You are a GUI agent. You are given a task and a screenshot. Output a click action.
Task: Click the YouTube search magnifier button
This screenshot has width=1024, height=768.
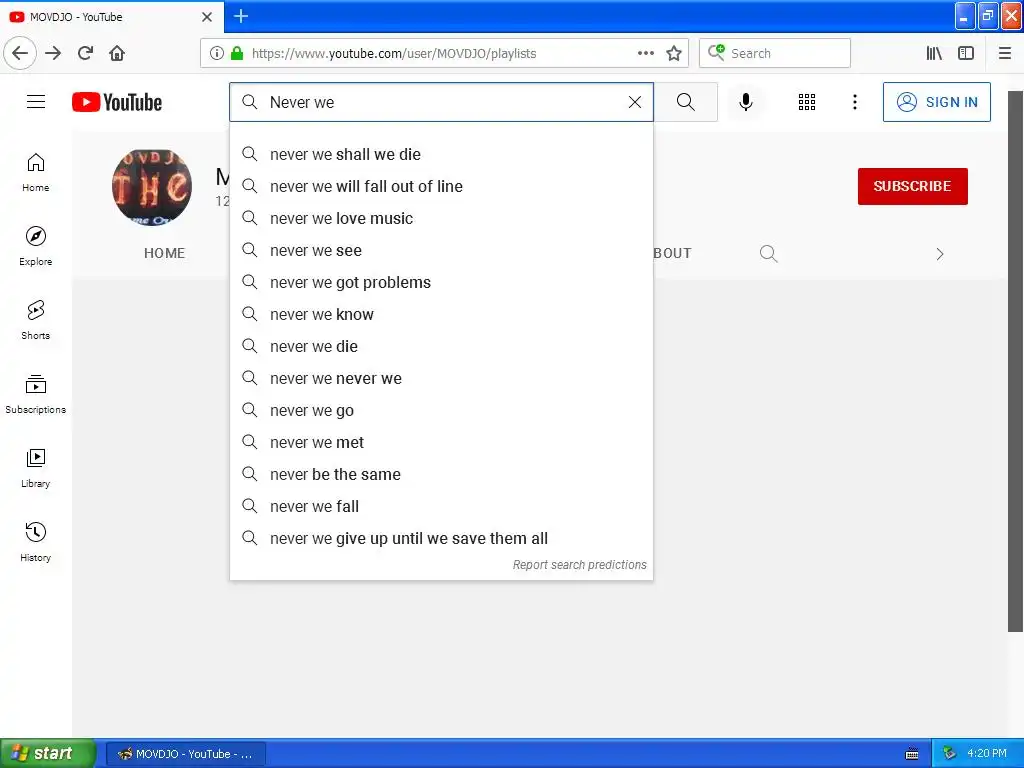pyautogui.click(x=686, y=102)
